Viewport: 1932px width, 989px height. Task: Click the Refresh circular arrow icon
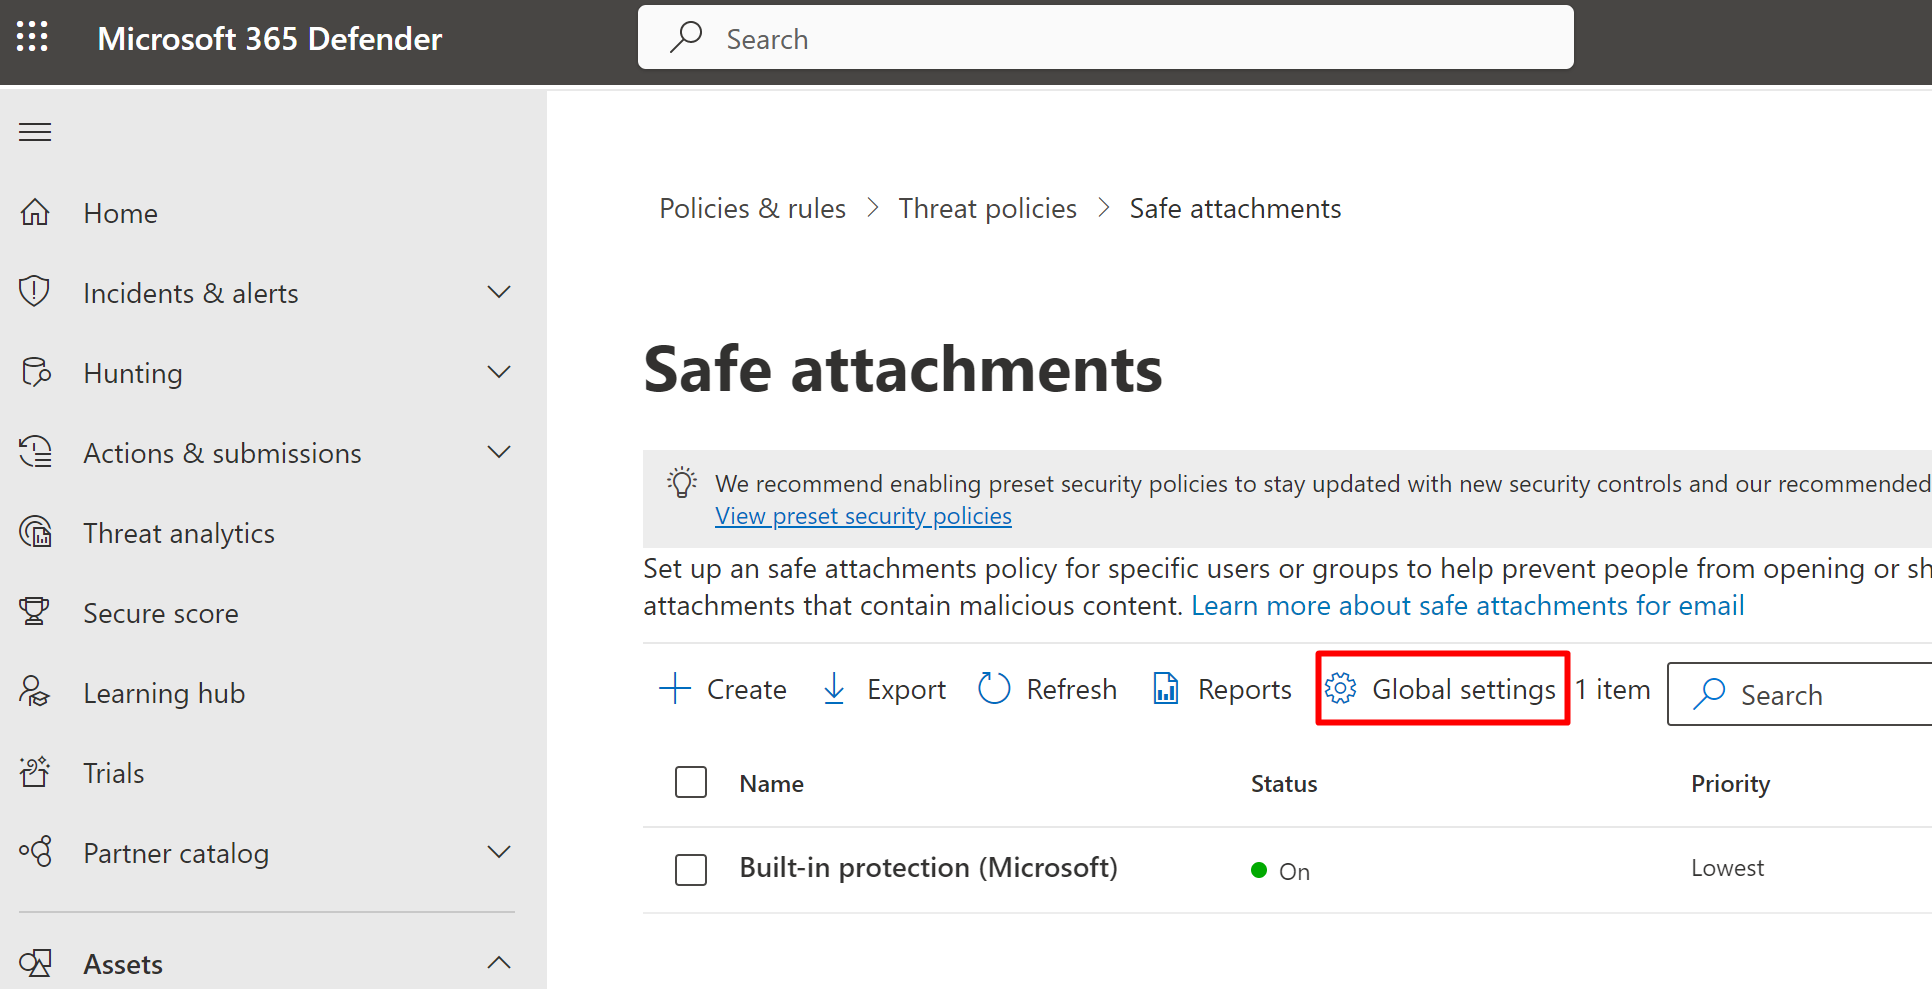pyautogui.click(x=994, y=688)
